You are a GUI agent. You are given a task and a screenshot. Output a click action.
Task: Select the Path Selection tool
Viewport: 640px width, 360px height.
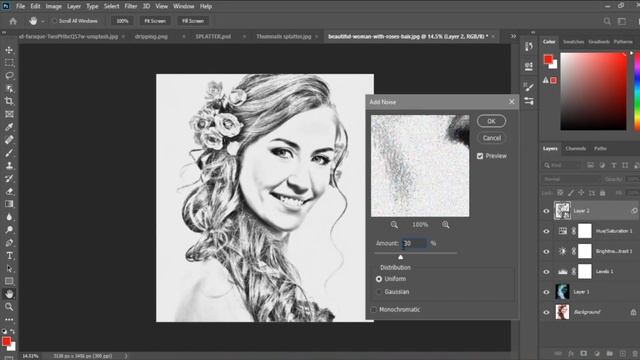coord(9,269)
